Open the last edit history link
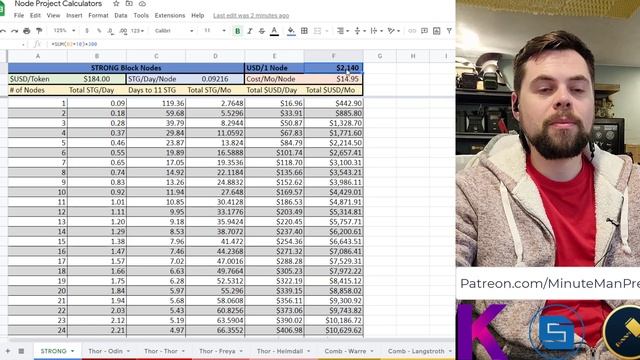The height and width of the screenshot is (360, 640). [251, 16]
